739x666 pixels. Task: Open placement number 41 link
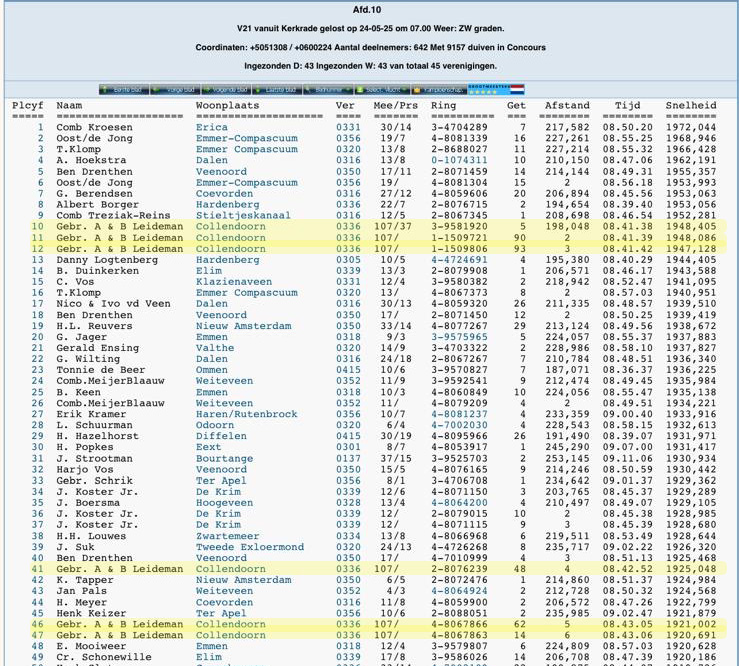(x=37, y=569)
